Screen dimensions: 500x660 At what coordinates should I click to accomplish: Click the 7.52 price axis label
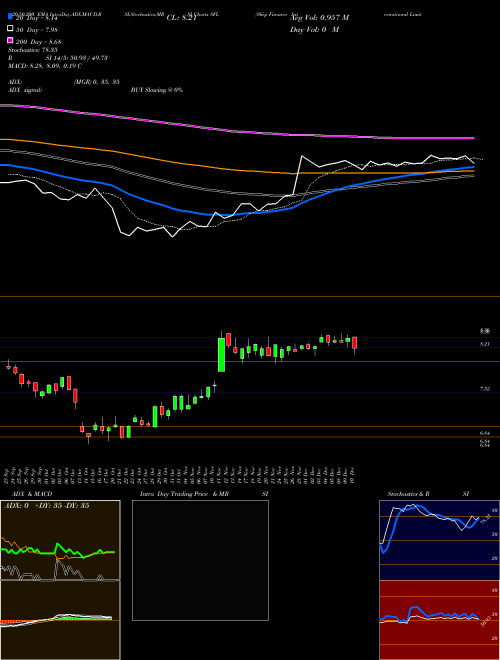(485, 389)
